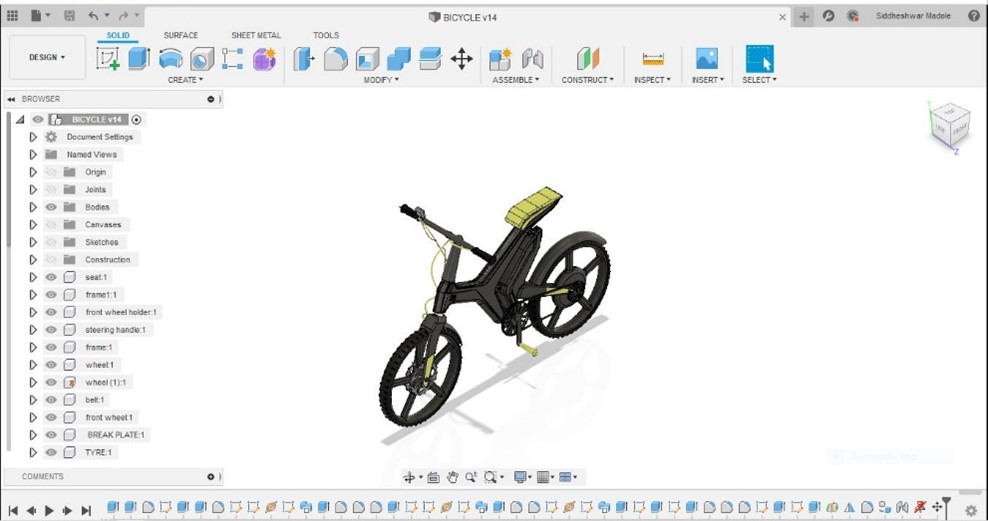The image size is (988, 521).
Task: Open Siddheshwar Madole account menu
Action: click(913, 16)
